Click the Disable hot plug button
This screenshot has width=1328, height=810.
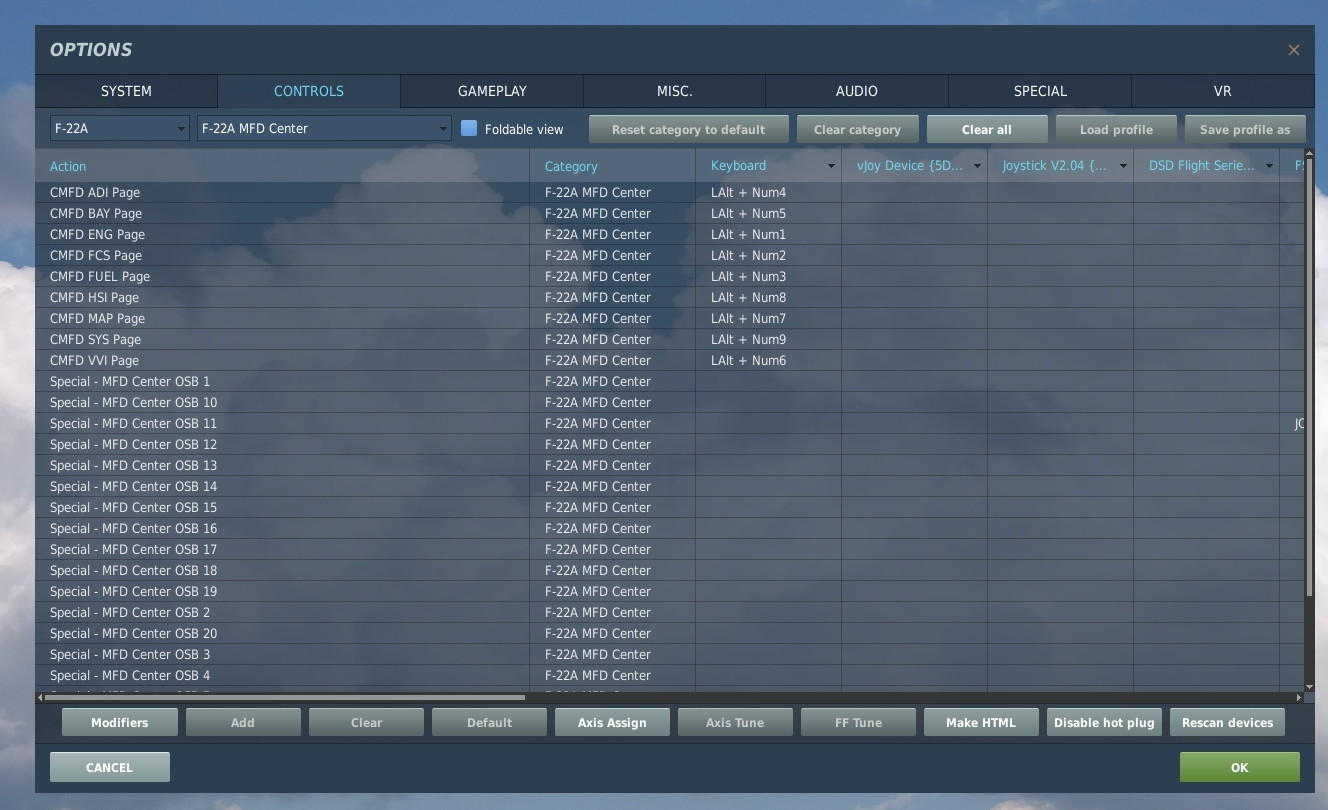(1104, 722)
